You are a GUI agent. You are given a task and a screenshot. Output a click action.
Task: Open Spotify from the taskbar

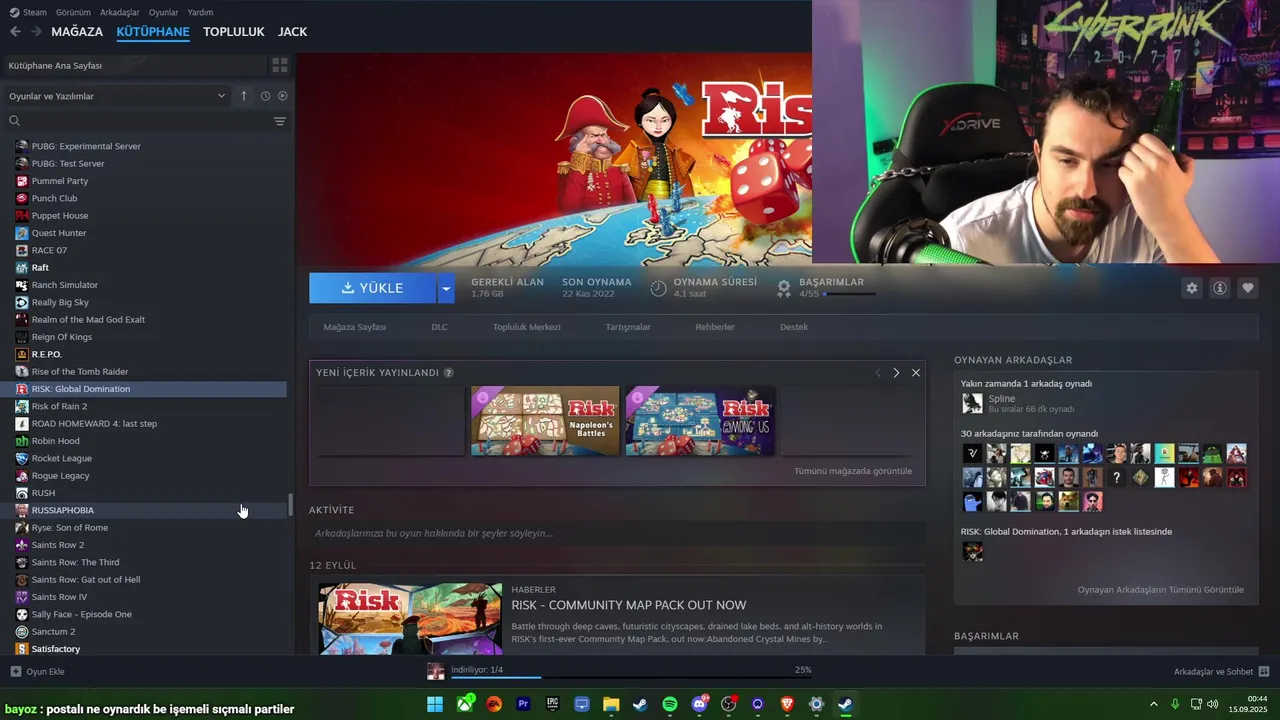coord(670,704)
